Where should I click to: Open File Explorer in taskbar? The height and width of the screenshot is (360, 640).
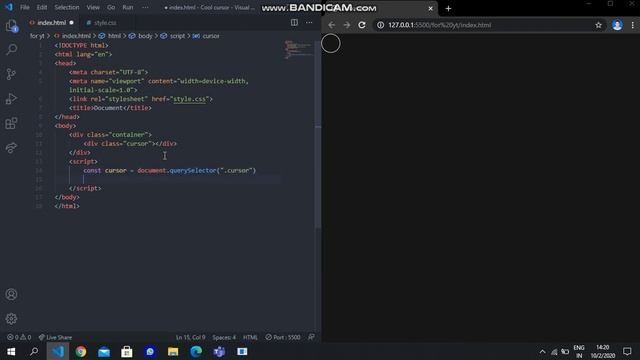173,351
